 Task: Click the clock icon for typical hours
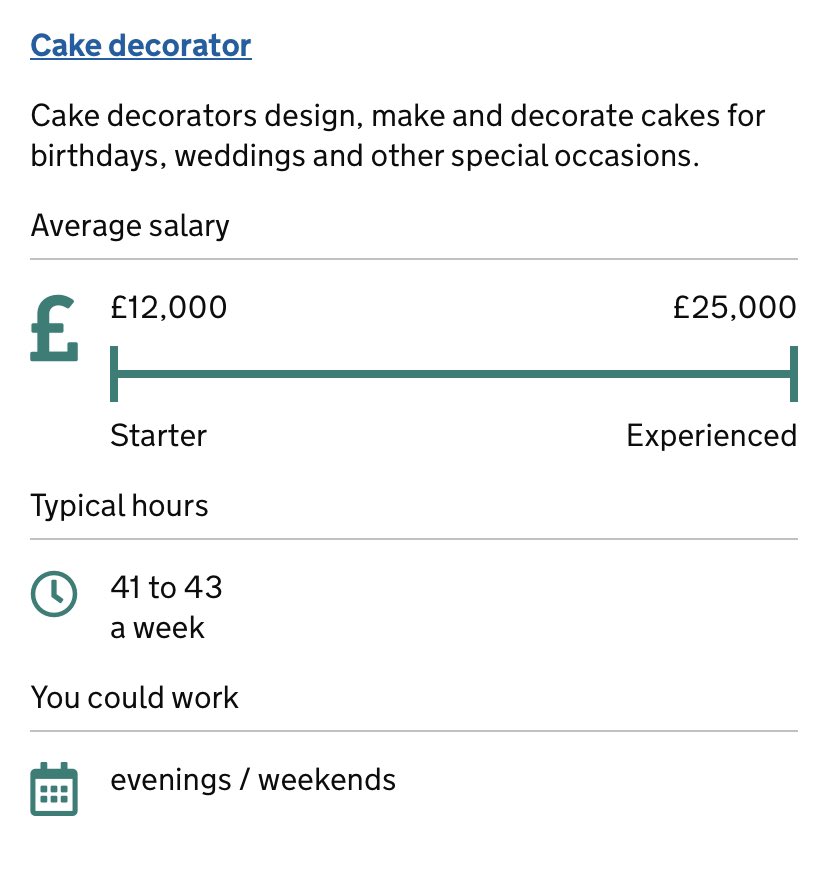[x=54, y=594]
